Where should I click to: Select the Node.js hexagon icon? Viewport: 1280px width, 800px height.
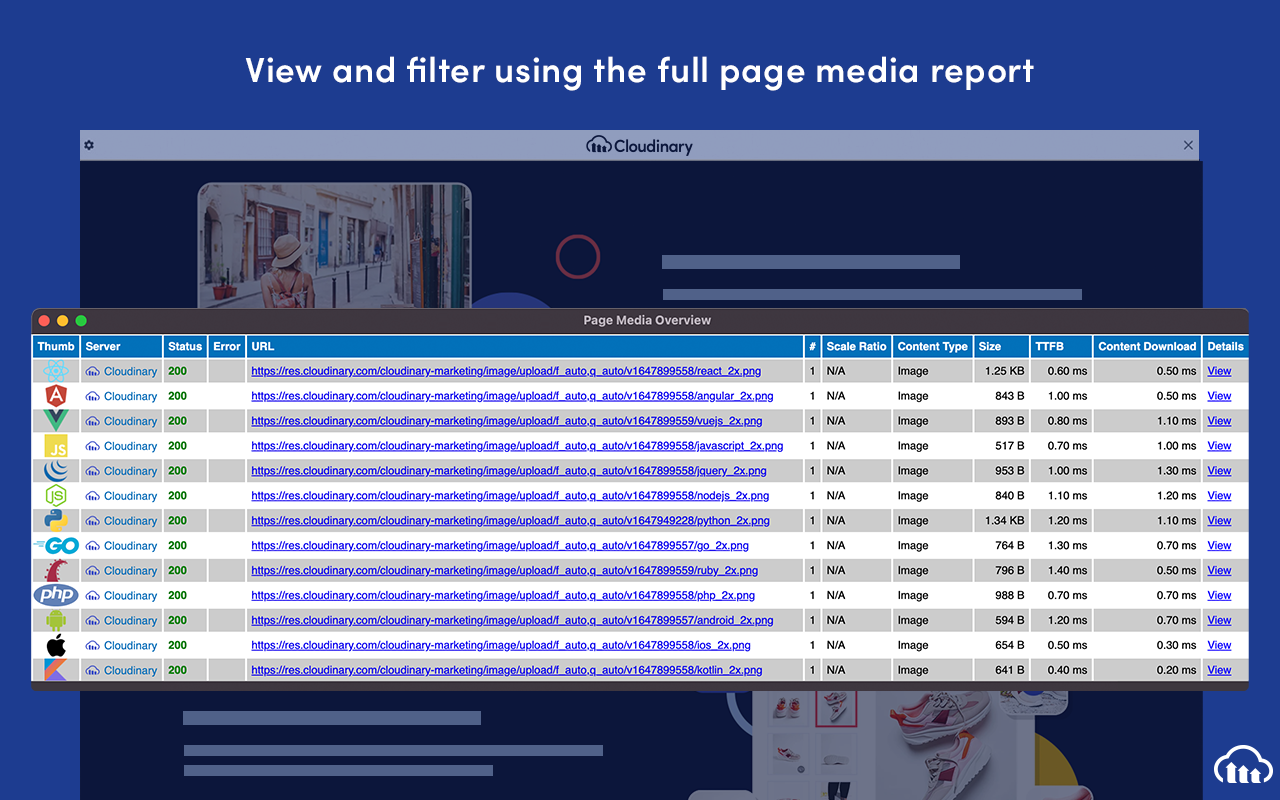click(x=56, y=495)
